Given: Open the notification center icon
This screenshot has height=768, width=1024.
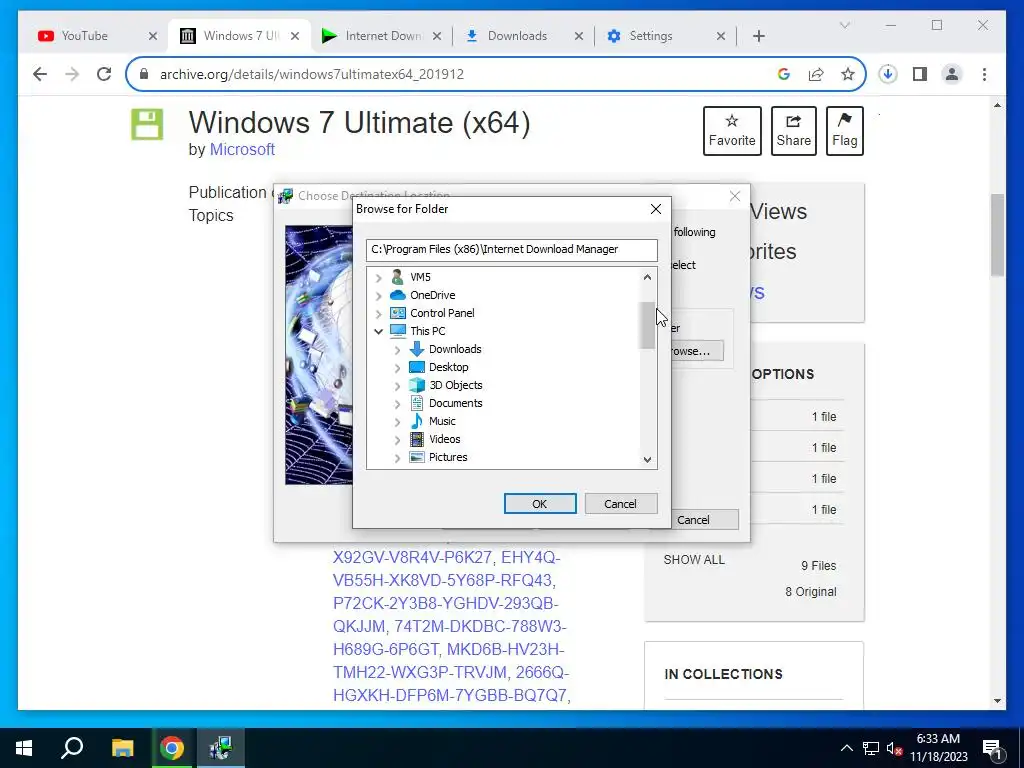Looking at the screenshot, I should [993, 748].
